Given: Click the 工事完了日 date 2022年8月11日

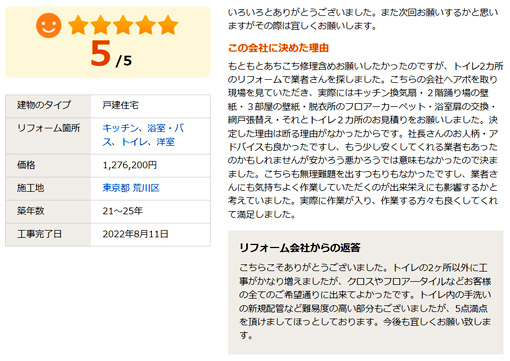Looking at the screenshot, I should tap(135, 234).
